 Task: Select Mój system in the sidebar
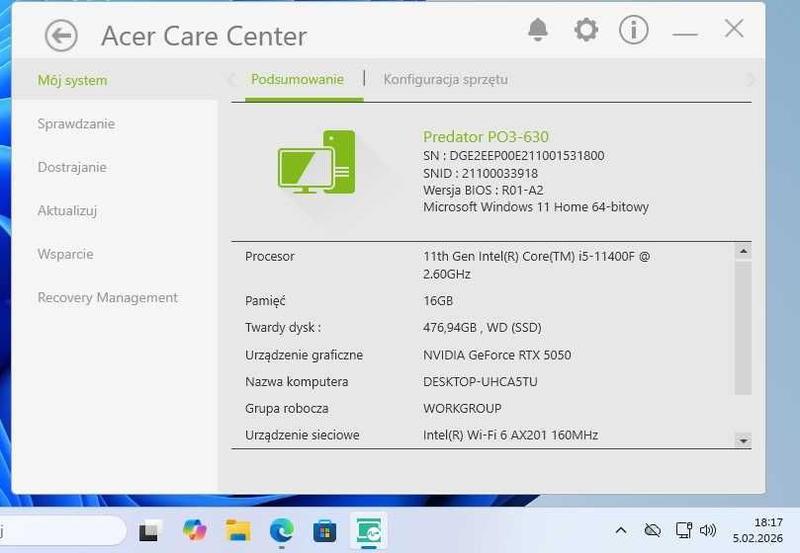[72, 81]
